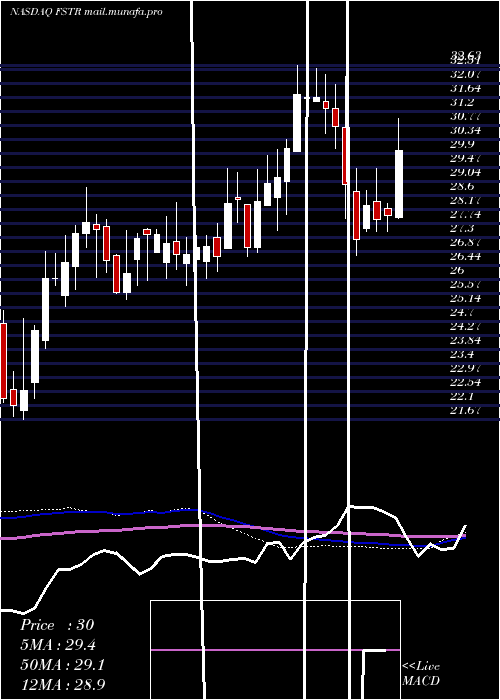Click the 27.3 price level label

tap(462, 229)
